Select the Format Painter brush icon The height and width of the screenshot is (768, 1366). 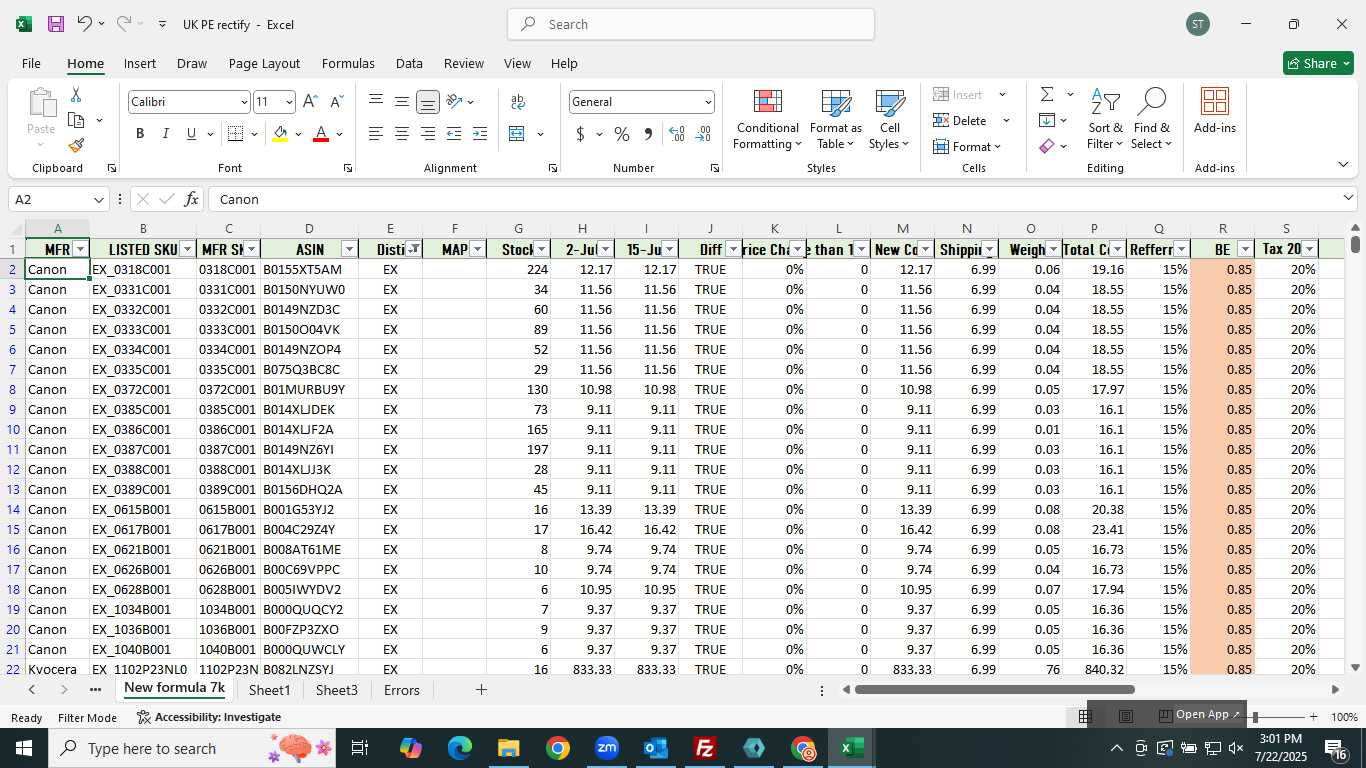tap(76, 146)
